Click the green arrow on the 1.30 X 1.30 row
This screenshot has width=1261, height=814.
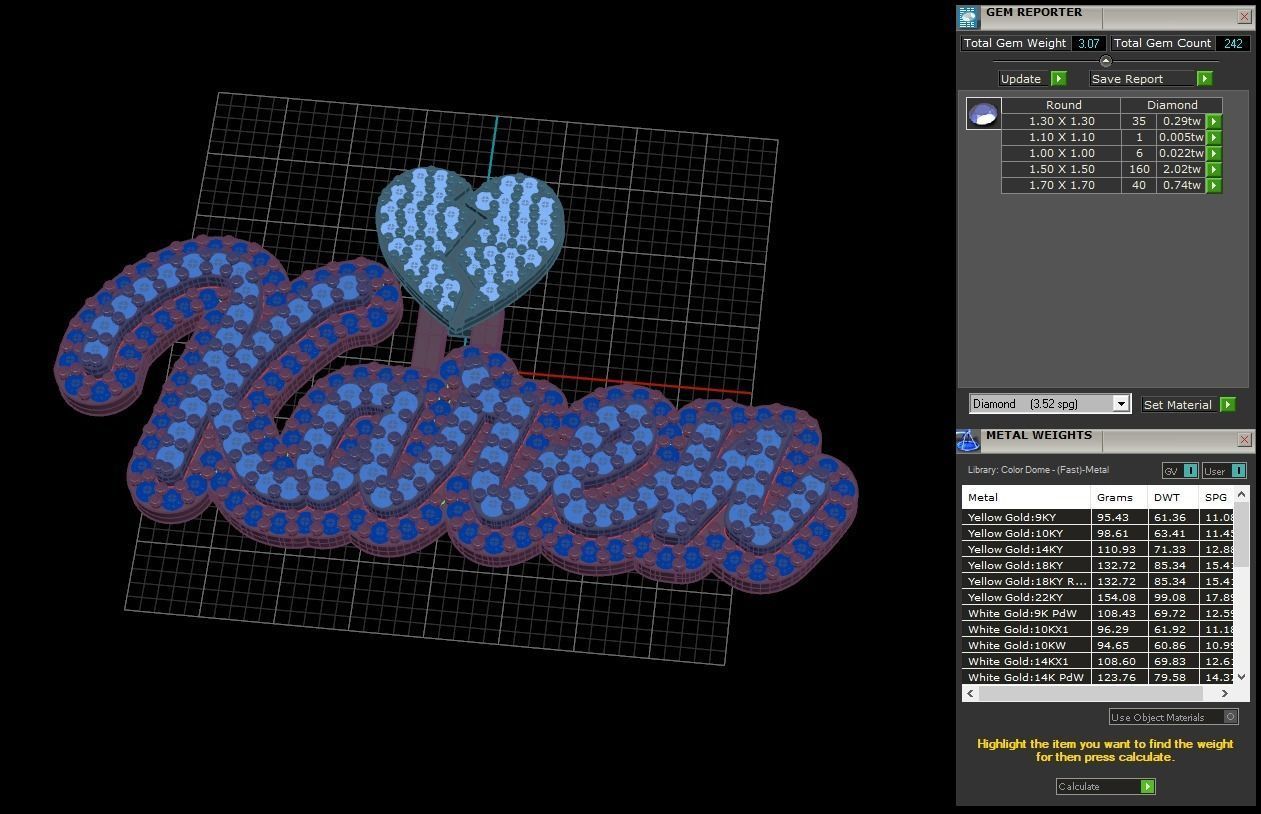[1214, 121]
